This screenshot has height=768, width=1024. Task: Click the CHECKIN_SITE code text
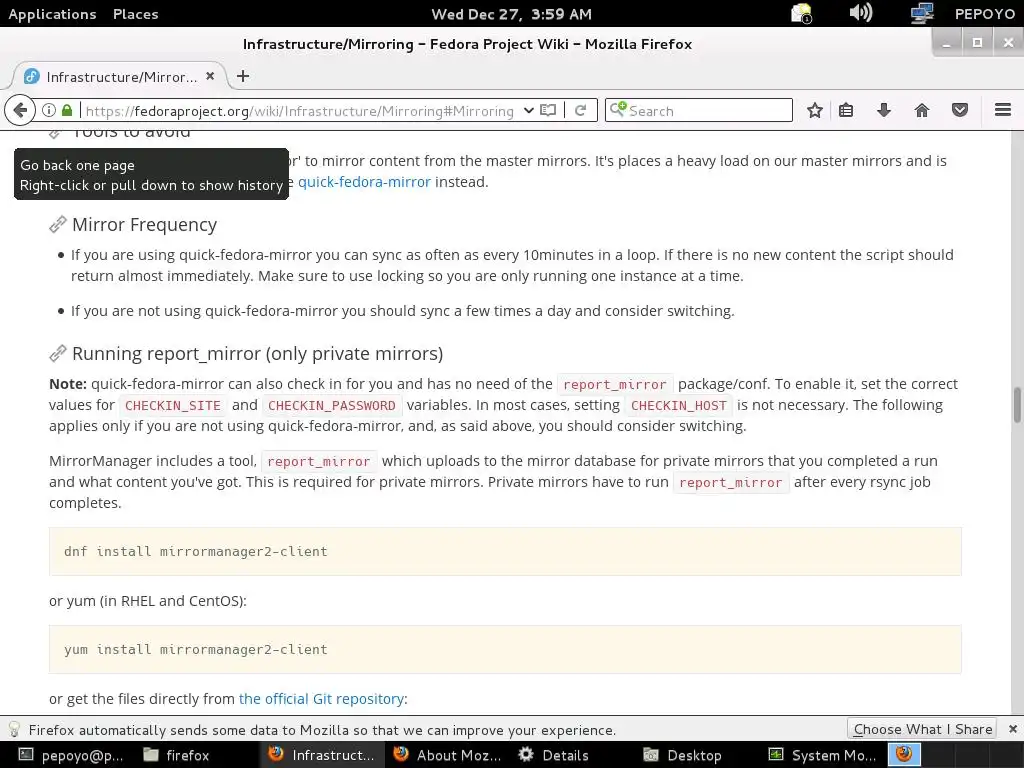172,406
